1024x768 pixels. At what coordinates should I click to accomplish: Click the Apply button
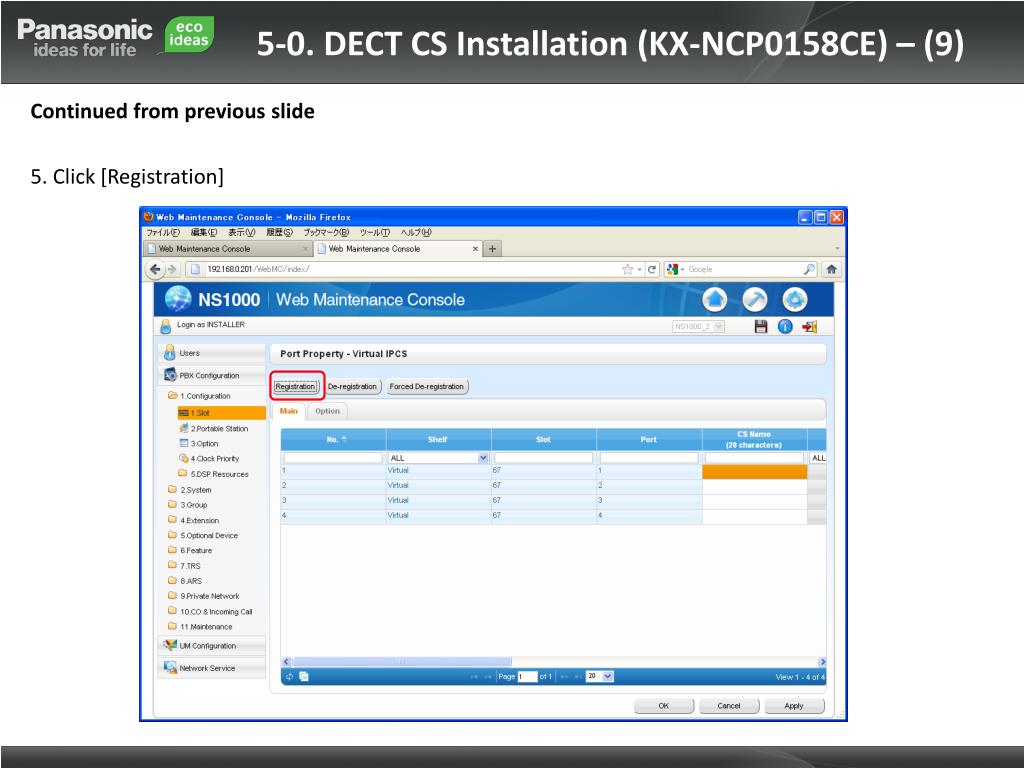(794, 706)
